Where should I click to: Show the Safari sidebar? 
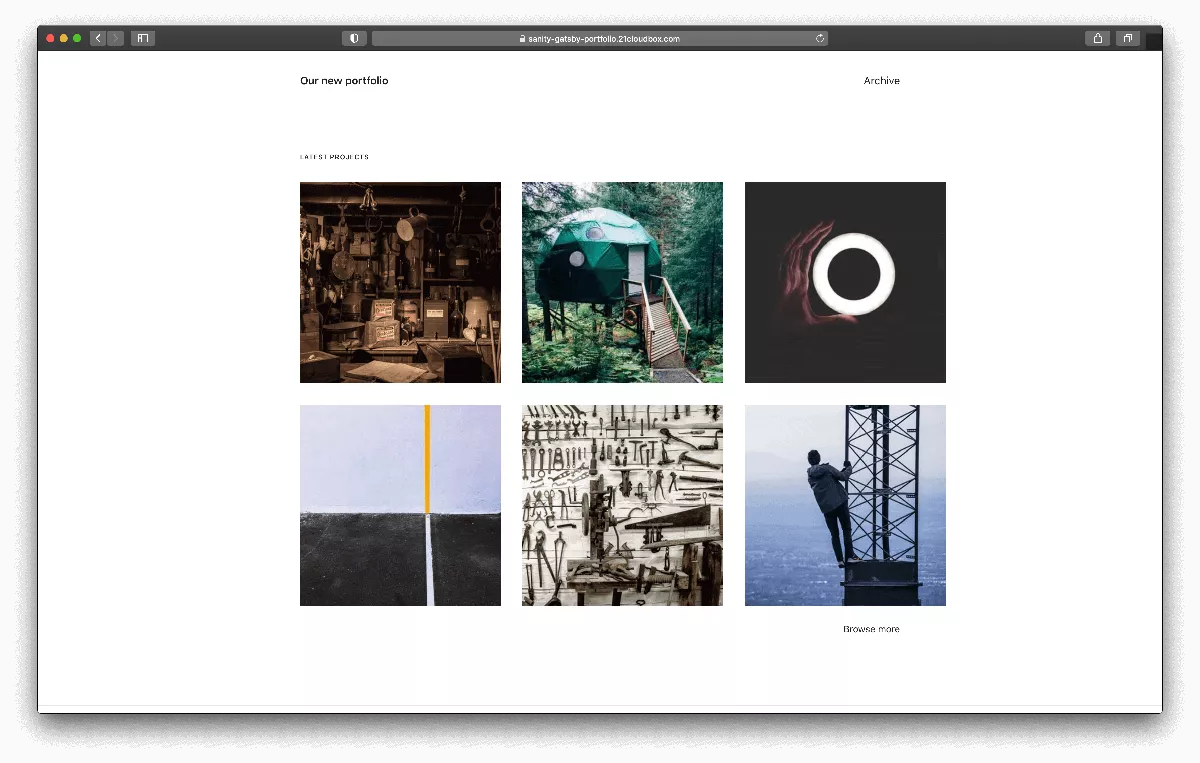tap(142, 39)
